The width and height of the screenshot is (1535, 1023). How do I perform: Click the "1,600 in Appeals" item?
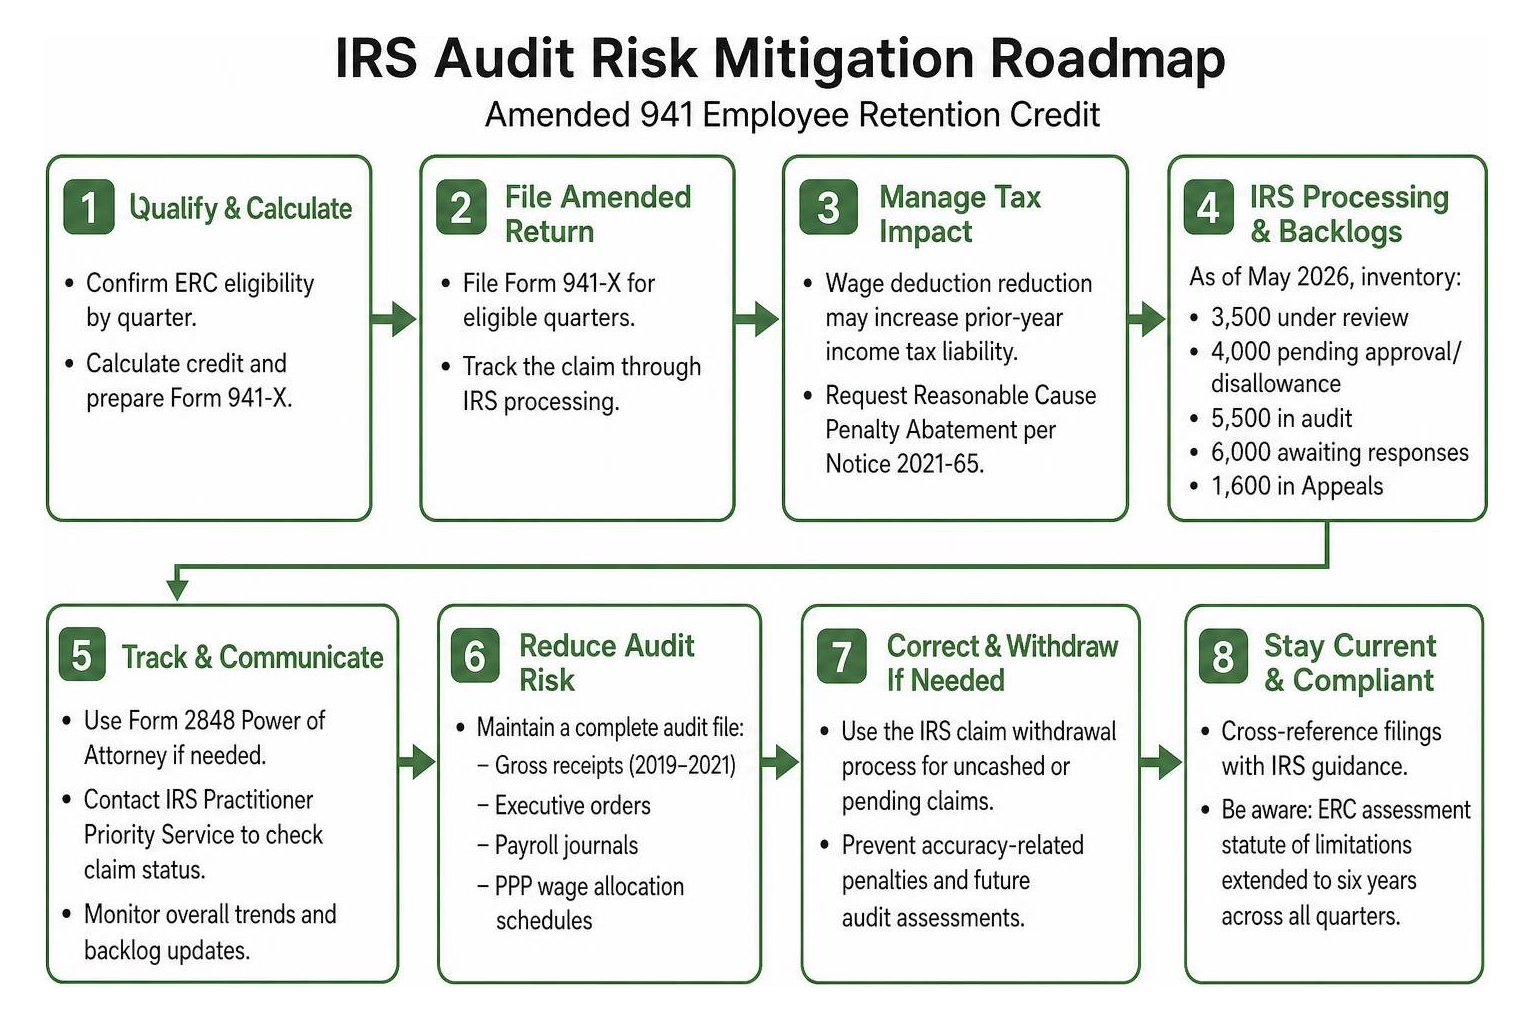(x=1297, y=486)
